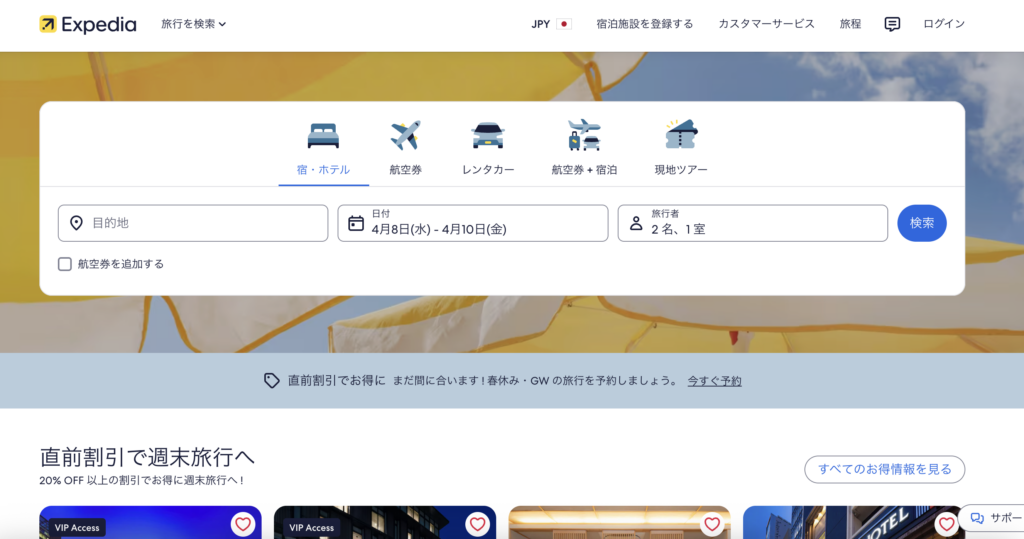Select the airplane icon for 航空券
Screen dimensions: 1024x539
click(405, 135)
